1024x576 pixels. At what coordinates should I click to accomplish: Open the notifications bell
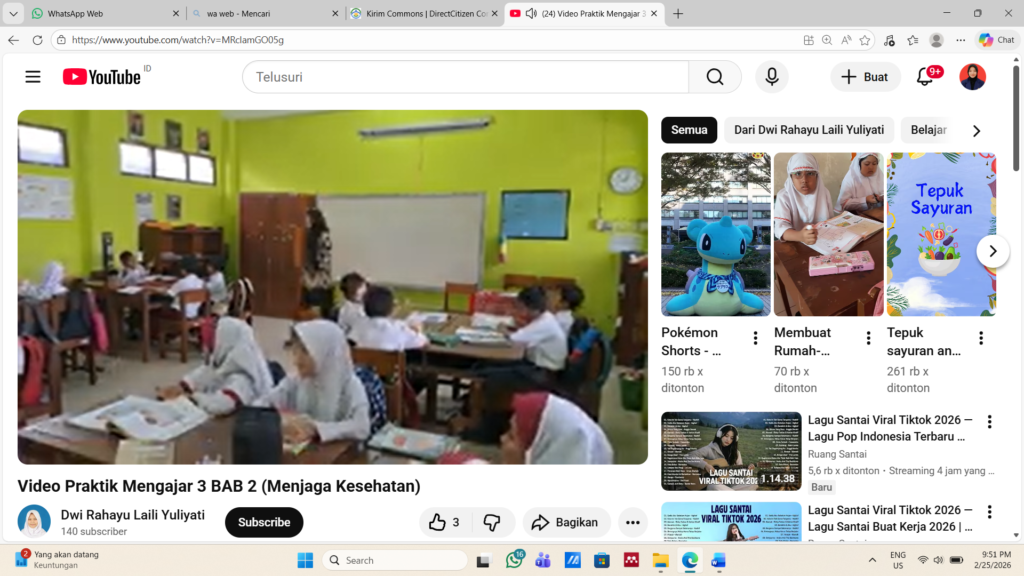pyautogui.click(x=925, y=77)
